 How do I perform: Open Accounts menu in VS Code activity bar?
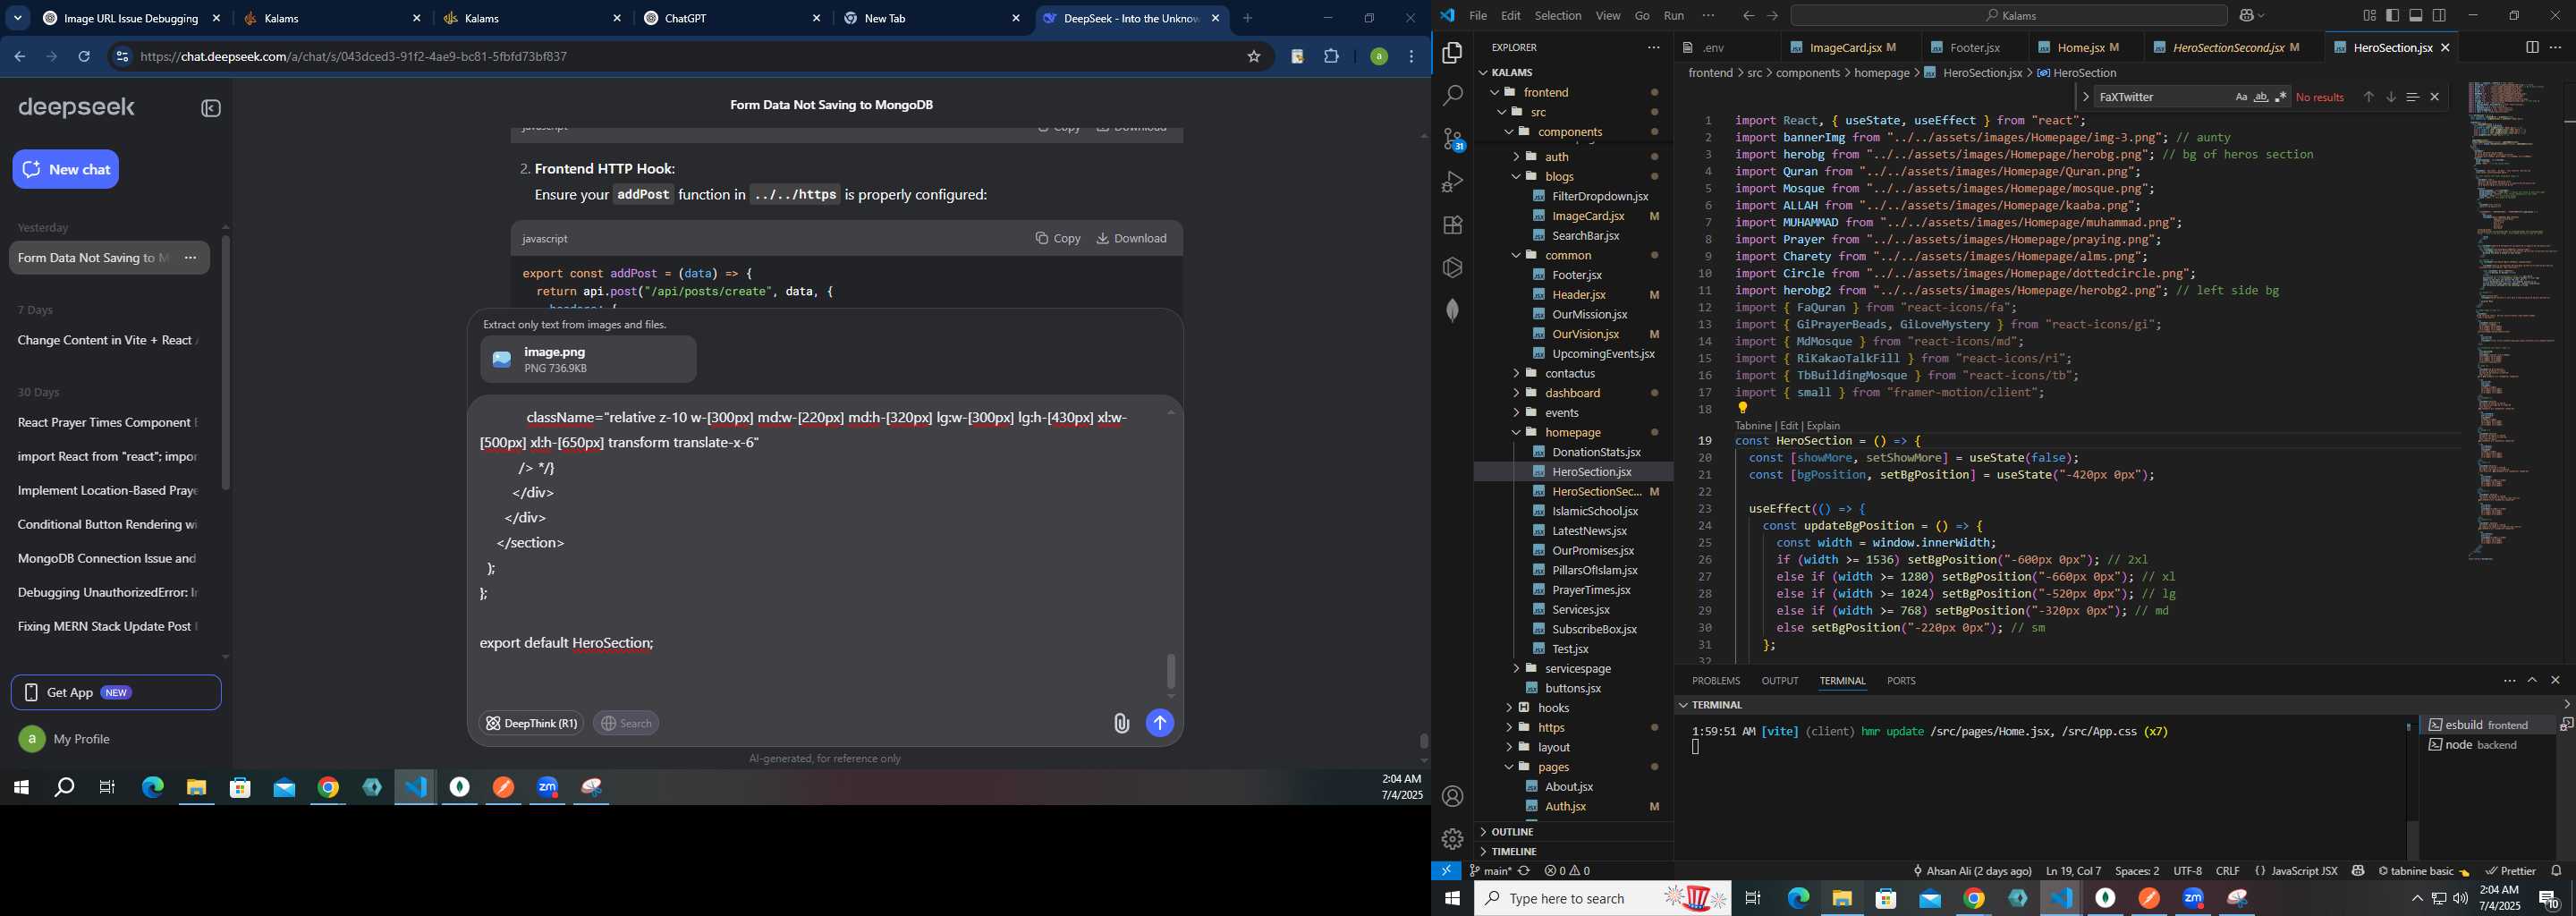1452,796
